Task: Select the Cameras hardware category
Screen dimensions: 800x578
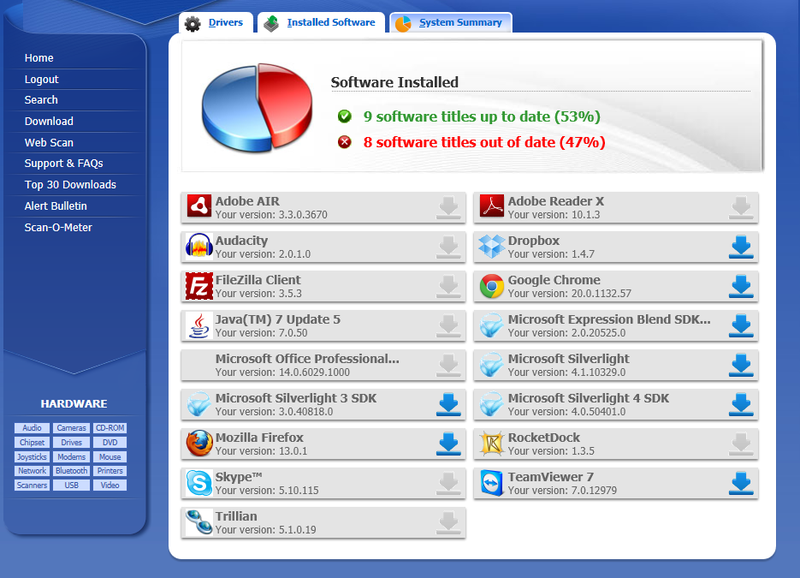Action: (x=71, y=428)
